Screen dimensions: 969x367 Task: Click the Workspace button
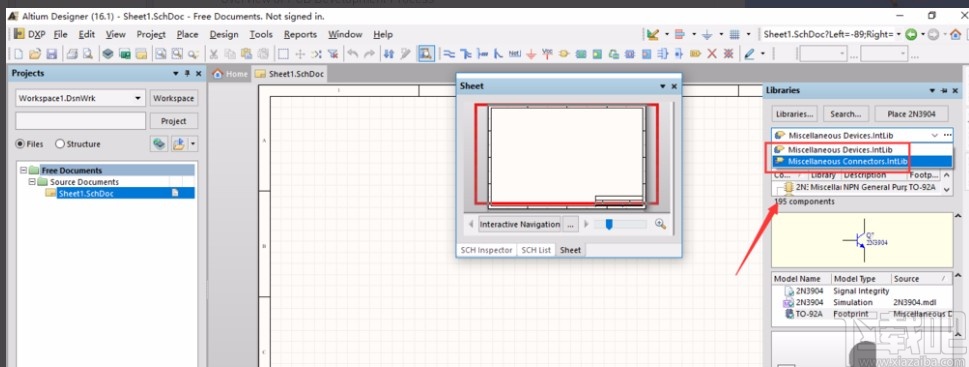pyautogui.click(x=174, y=98)
